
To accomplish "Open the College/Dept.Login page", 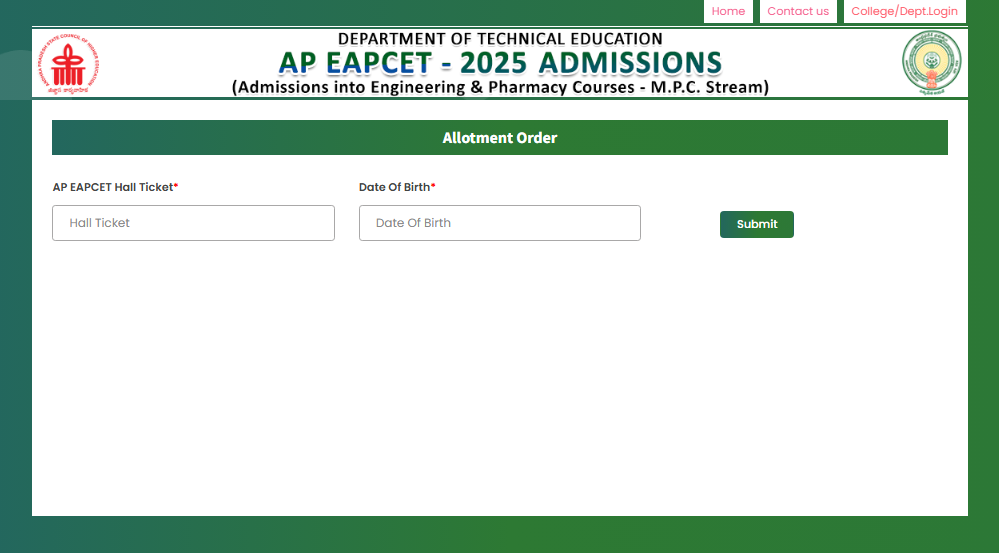I will 904,11.
